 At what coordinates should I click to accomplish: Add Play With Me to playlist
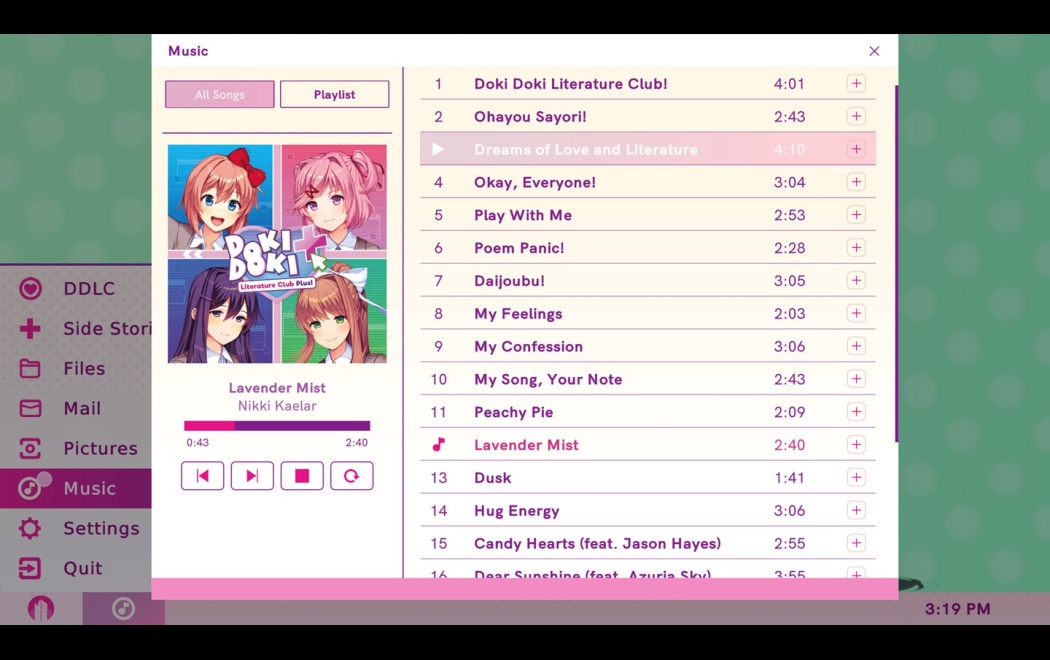(856, 215)
